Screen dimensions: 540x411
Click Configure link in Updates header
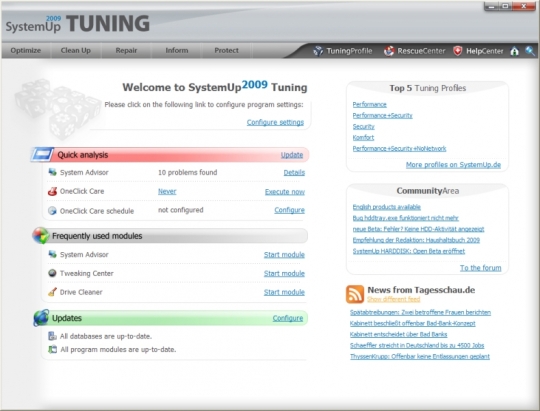pyautogui.click(x=288, y=318)
